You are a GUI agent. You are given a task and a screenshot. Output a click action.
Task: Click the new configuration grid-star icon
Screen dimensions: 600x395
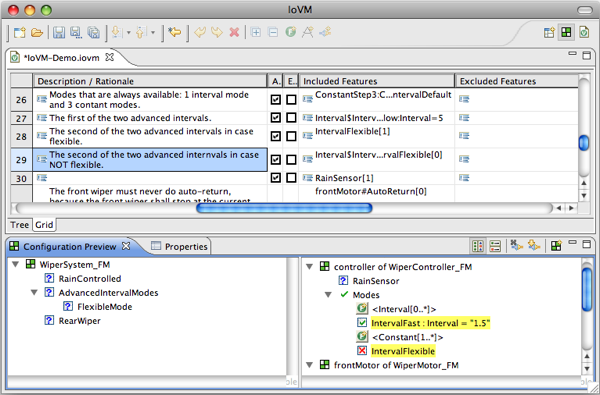(556, 246)
